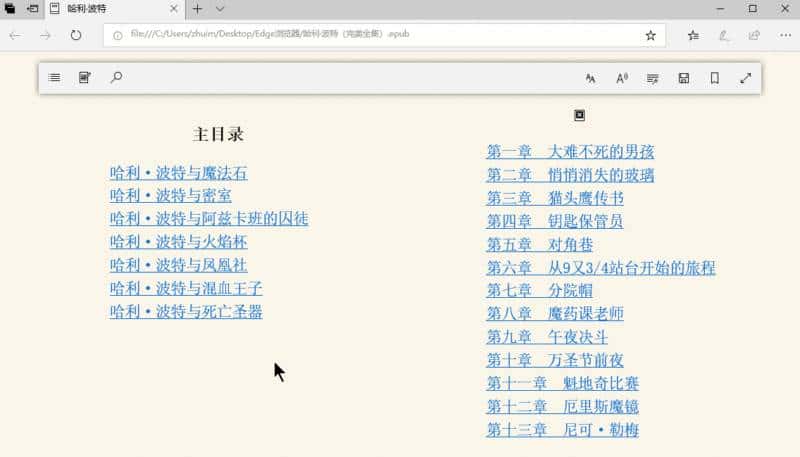Close the 哈利·波特 tab
The width and height of the screenshot is (800, 457).
[173, 9]
